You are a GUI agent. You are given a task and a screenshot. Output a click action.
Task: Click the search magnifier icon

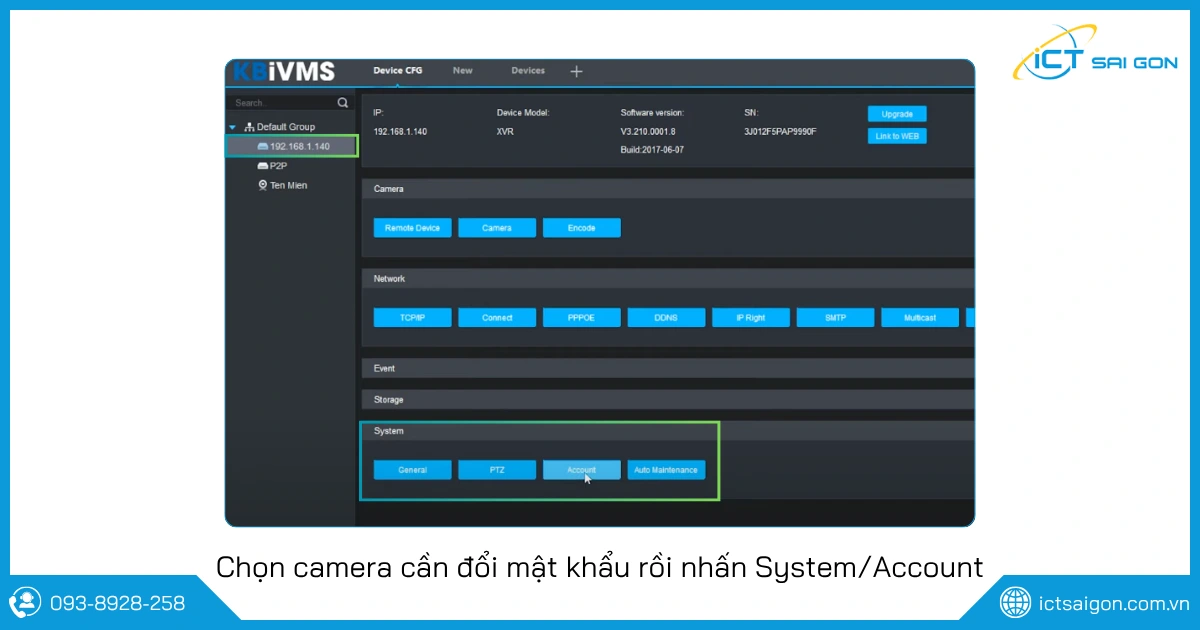coord(343,102)
